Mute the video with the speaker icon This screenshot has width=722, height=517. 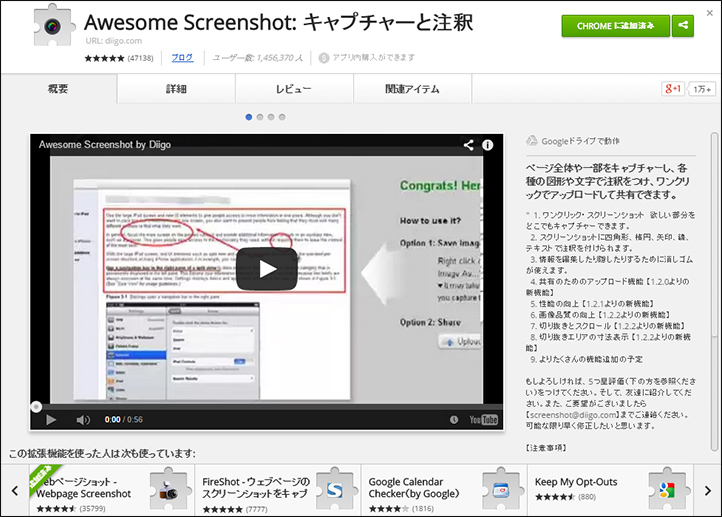click(83, 419)
